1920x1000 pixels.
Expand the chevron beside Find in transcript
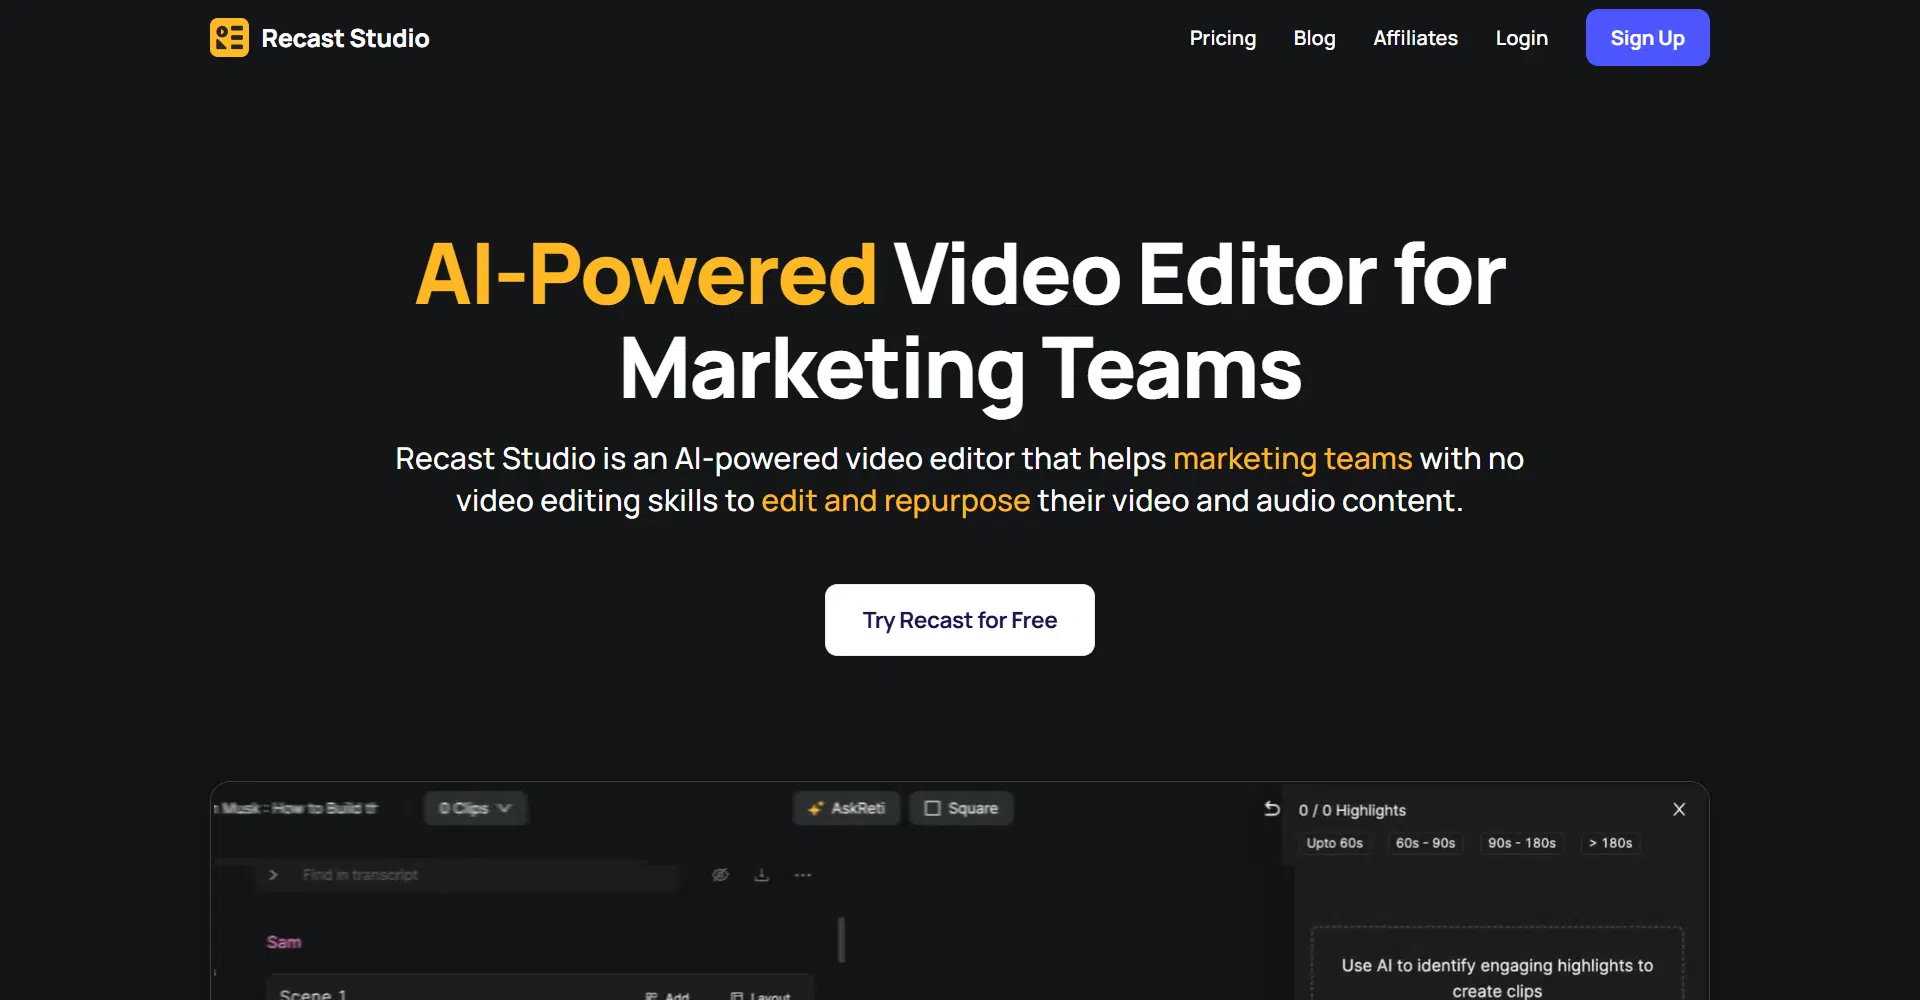pyautogui.click(x=273, y=875)
